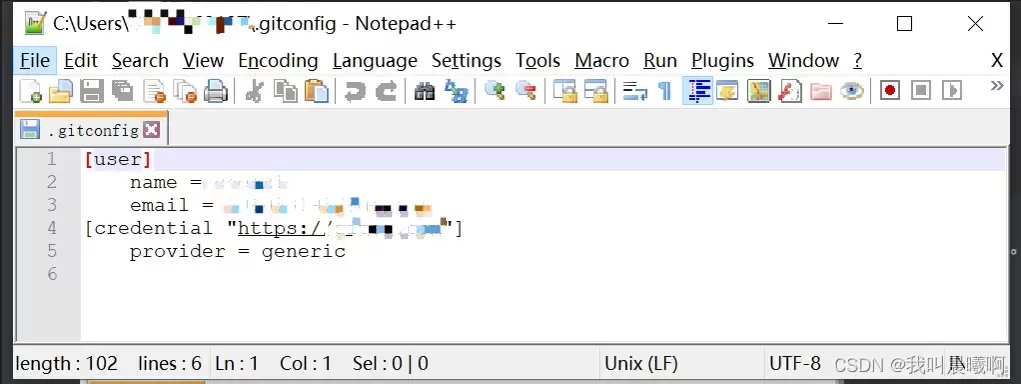This screenshot has height=384, width=1021.
Task: Click 'Ln : 1' in the status bar
Action: (237, 363)
